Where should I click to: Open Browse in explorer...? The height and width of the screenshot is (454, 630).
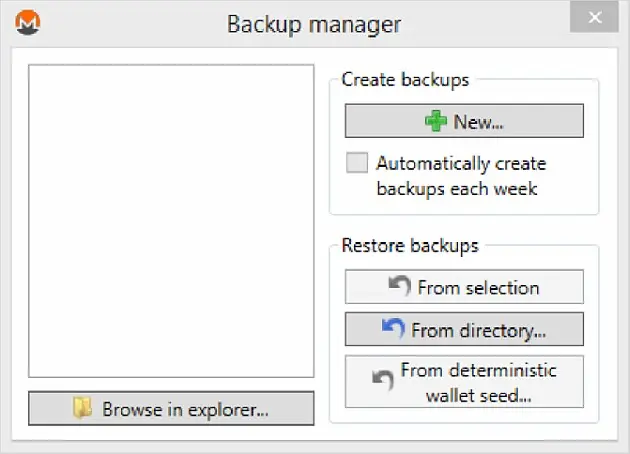tap(171, 409)
